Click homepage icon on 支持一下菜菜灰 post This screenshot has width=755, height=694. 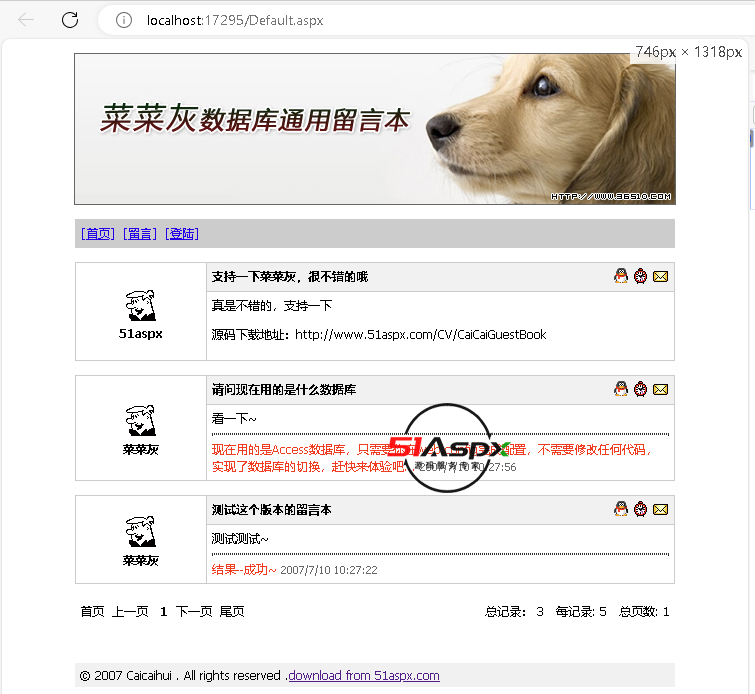(x=640, y=276)
